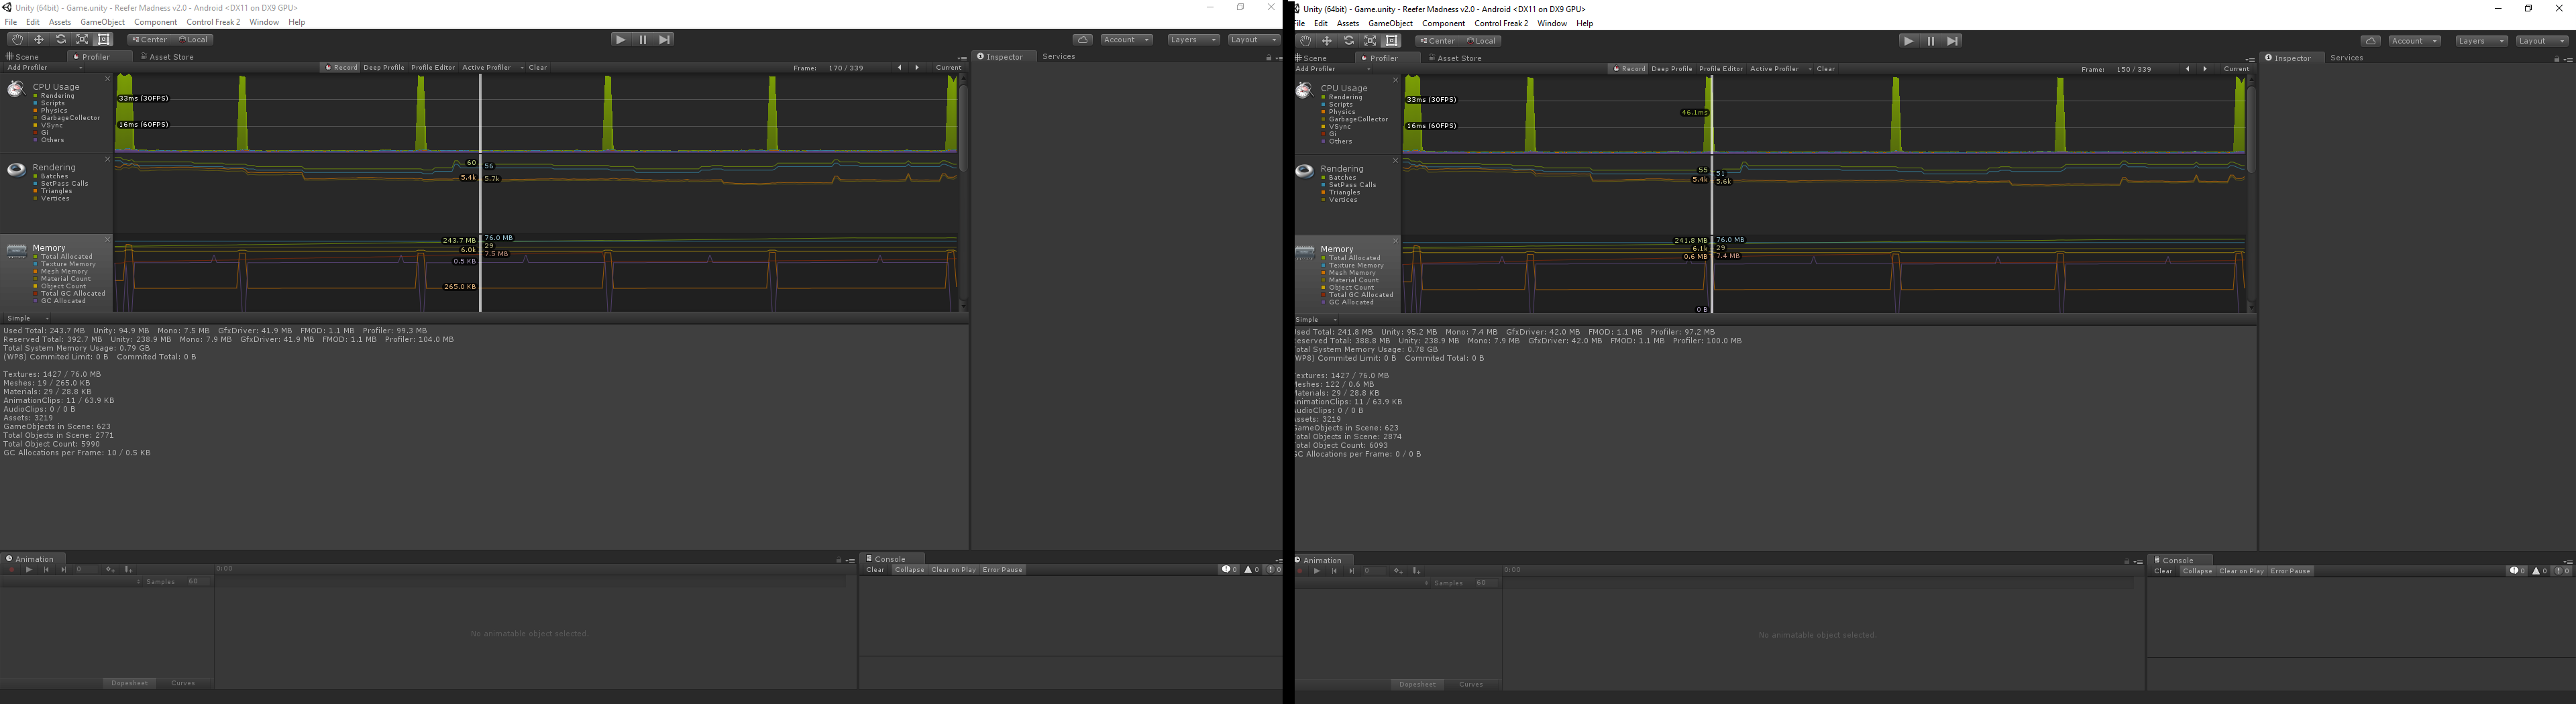Switch to Scene tab in left window

point(24,57)
